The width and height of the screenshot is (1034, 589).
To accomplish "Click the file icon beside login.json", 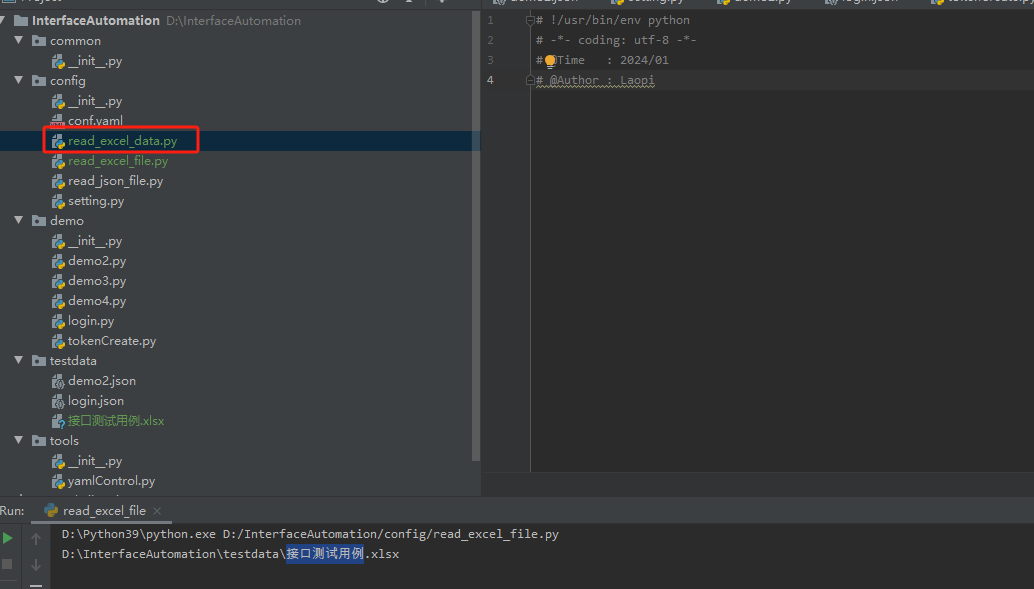I will coord(57,400).
